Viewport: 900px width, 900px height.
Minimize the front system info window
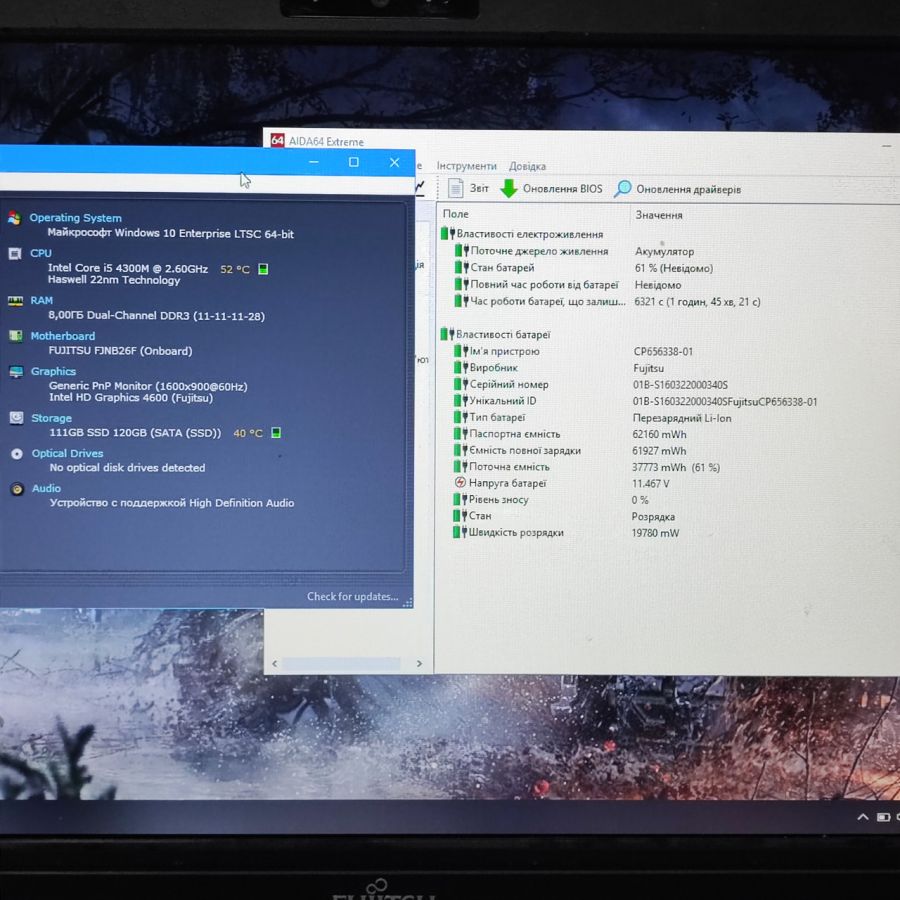coord(313,162)
